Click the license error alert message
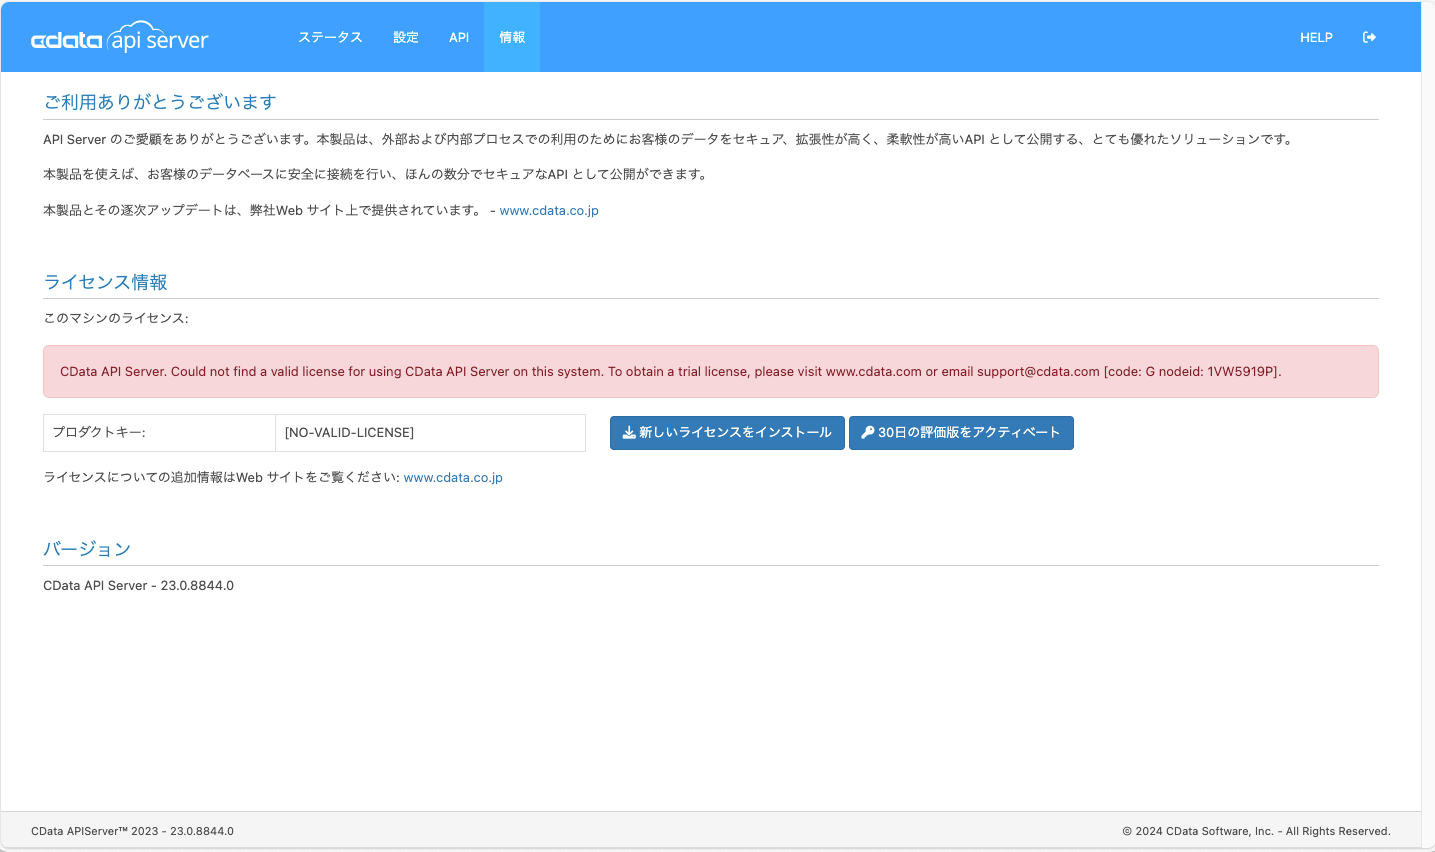 pyautogui.click(x=711, y=371)
